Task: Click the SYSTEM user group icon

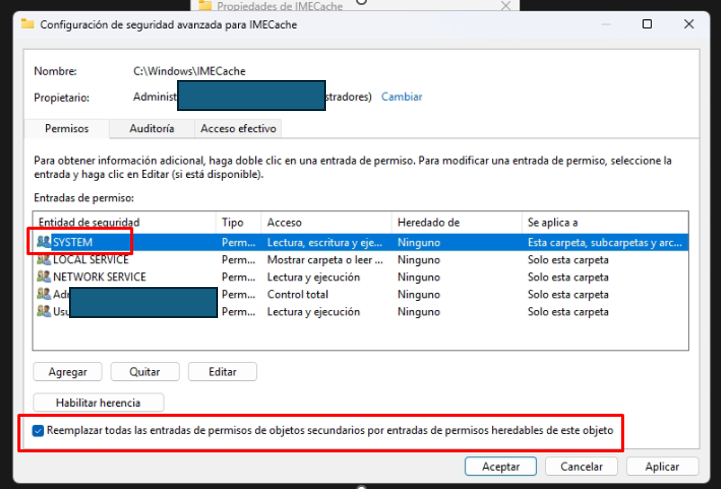Action: (43, 242)
